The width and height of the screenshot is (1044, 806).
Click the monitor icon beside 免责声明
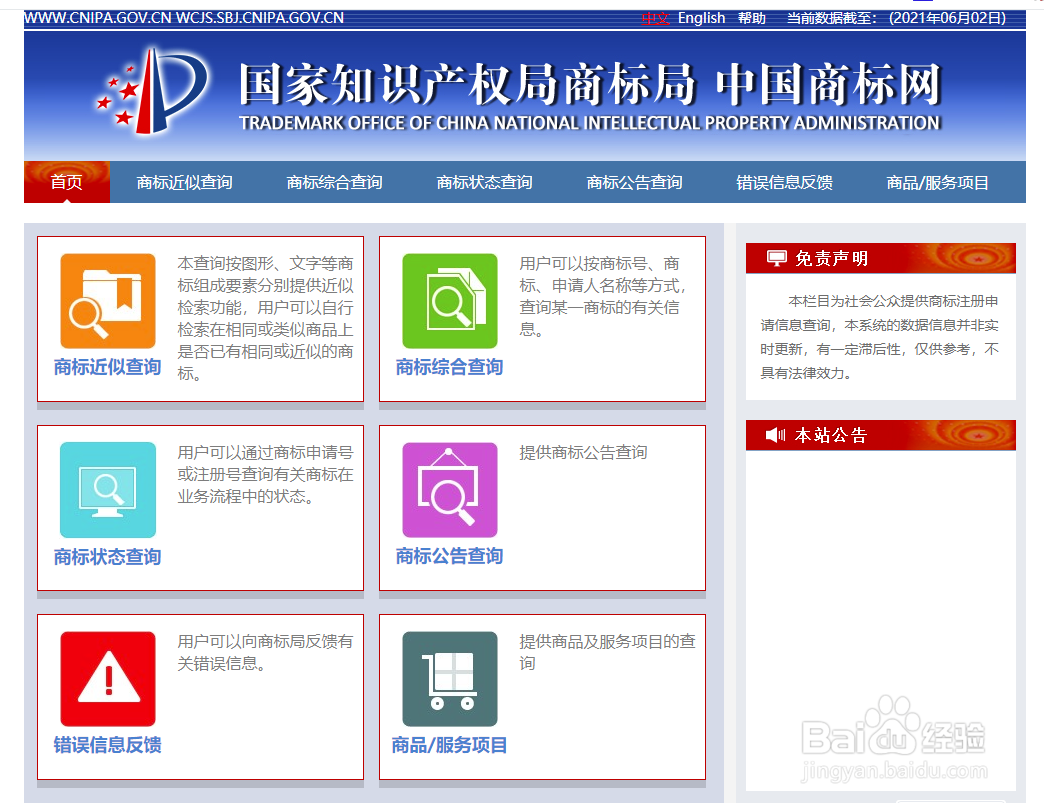(x=776, y=258)
